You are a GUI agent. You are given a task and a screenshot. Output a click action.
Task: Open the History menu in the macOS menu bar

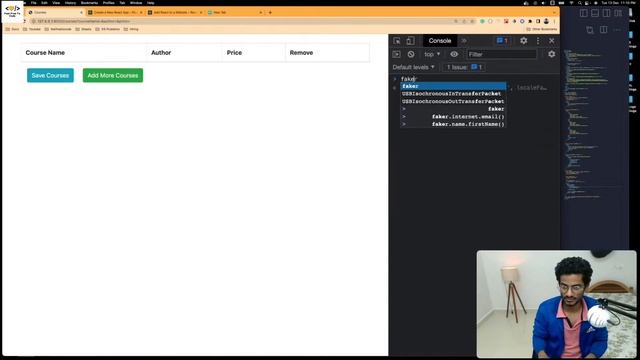(x=70, y=3)
